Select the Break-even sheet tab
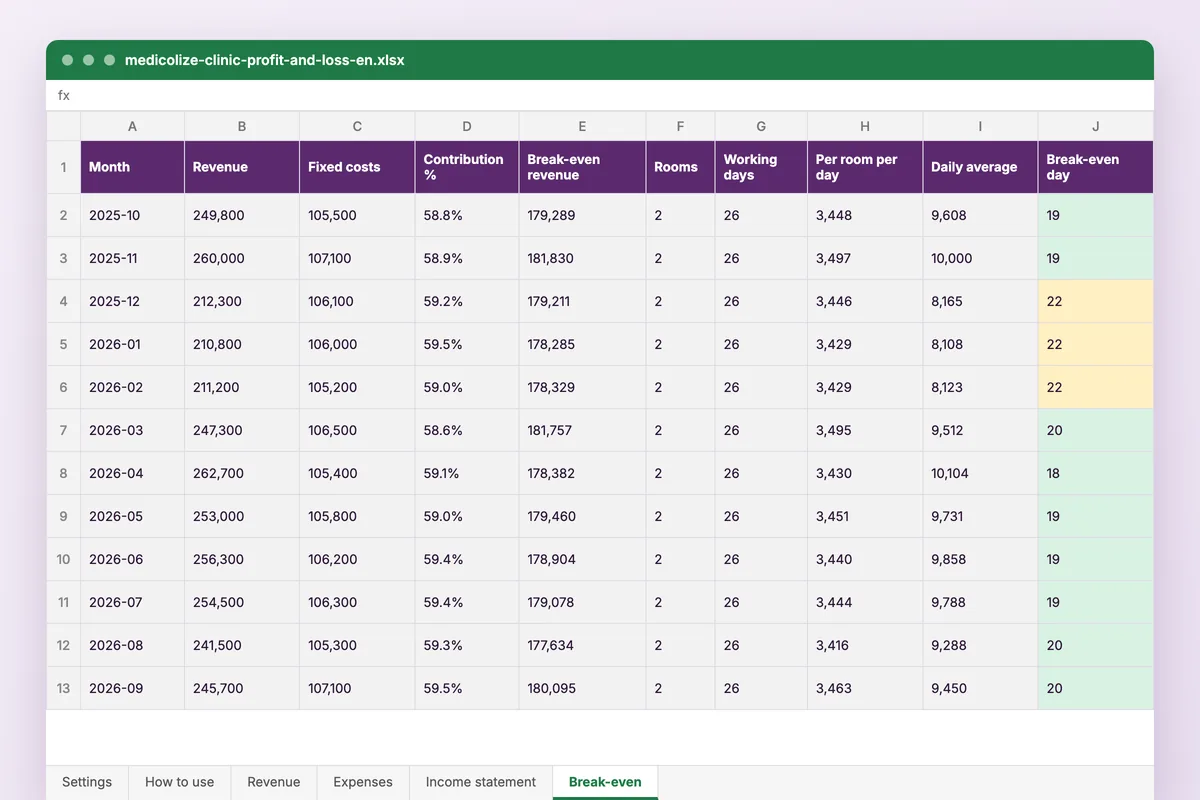Viewport: 1200px width, 800px height. (605, 782)
